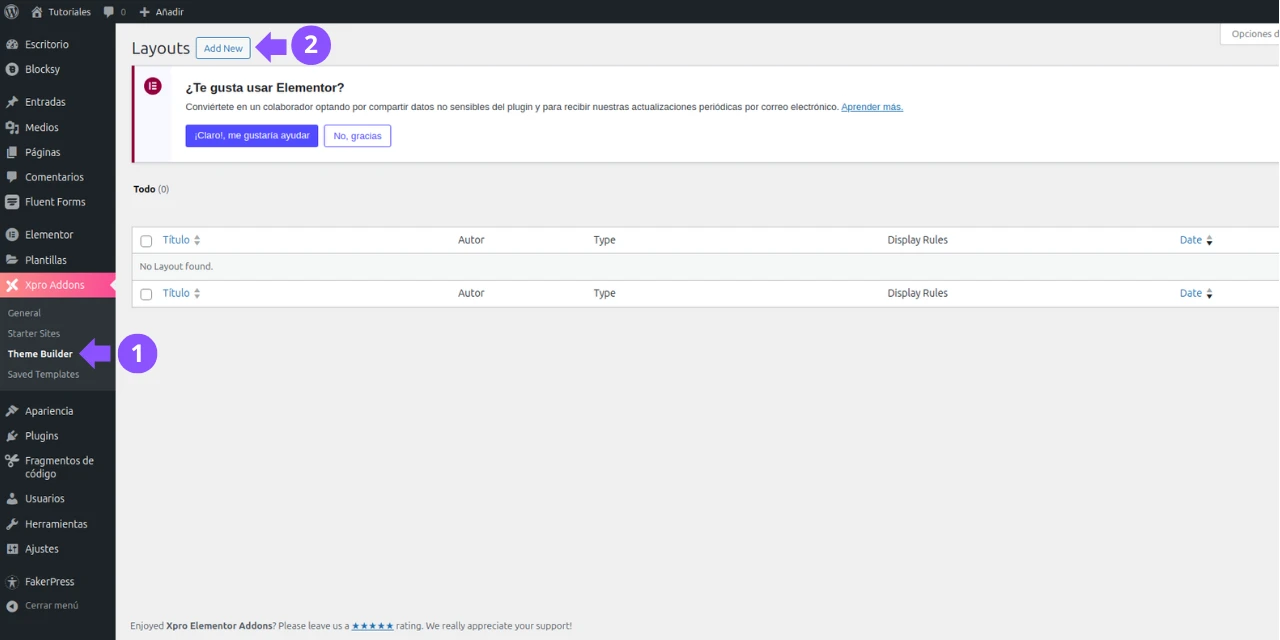Click the Elementor logo in the notice
This screenshot has height=640, width=1280.
[153, 86]
